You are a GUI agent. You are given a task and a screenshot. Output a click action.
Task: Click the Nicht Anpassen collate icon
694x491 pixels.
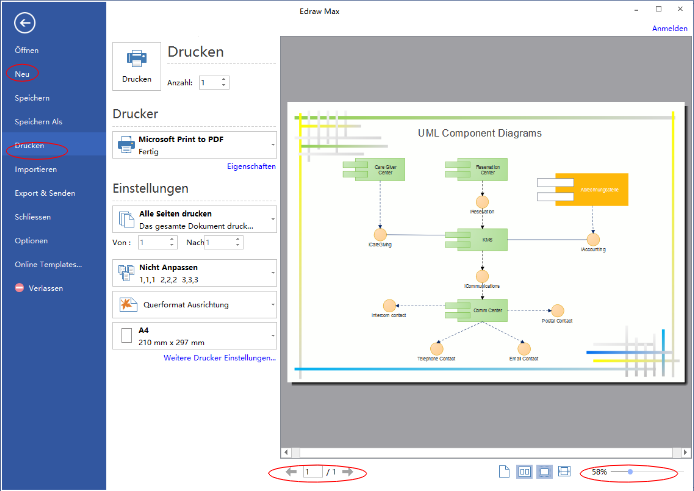click(x=126, y=273)
